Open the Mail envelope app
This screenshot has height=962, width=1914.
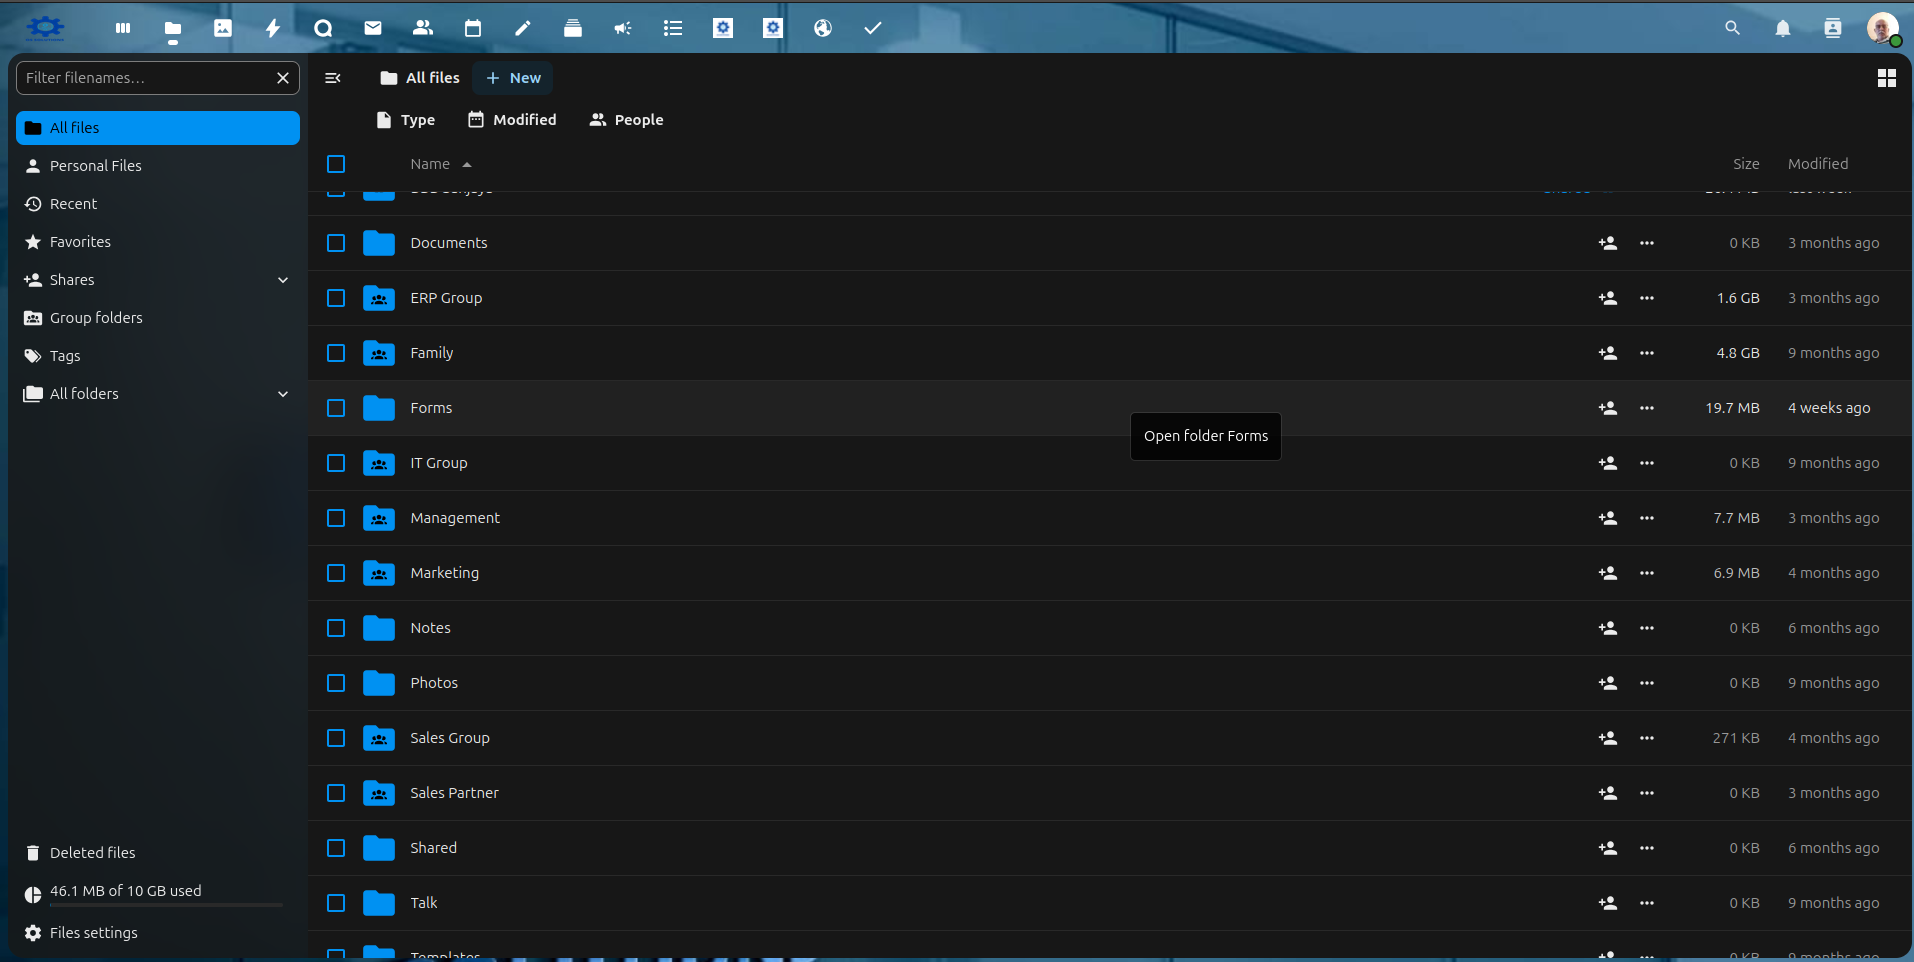pyautogui.click(x=373, y=28)
